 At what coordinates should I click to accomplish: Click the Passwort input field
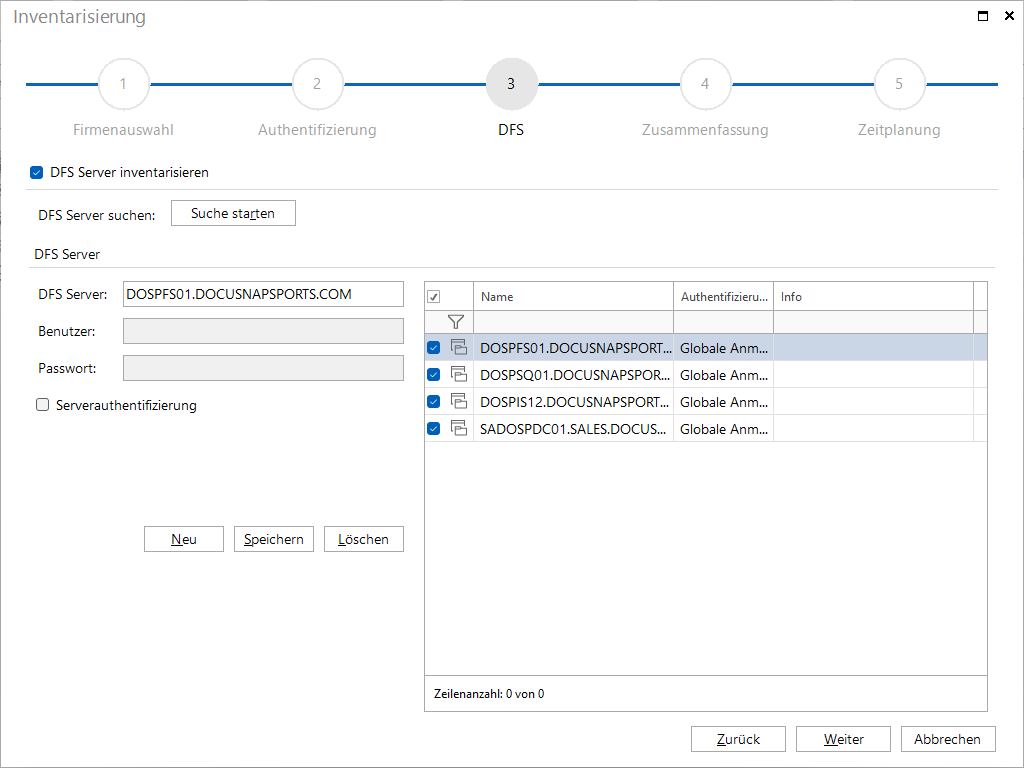tap(263, 368)
